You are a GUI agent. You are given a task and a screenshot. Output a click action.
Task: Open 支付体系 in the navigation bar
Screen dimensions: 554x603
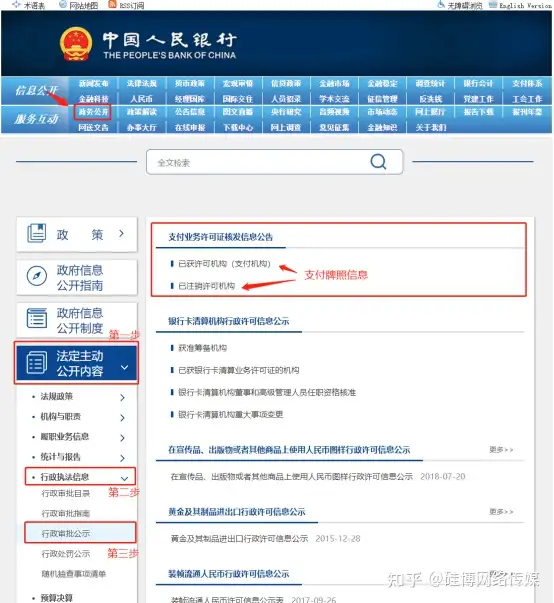[x=527, y=83]
